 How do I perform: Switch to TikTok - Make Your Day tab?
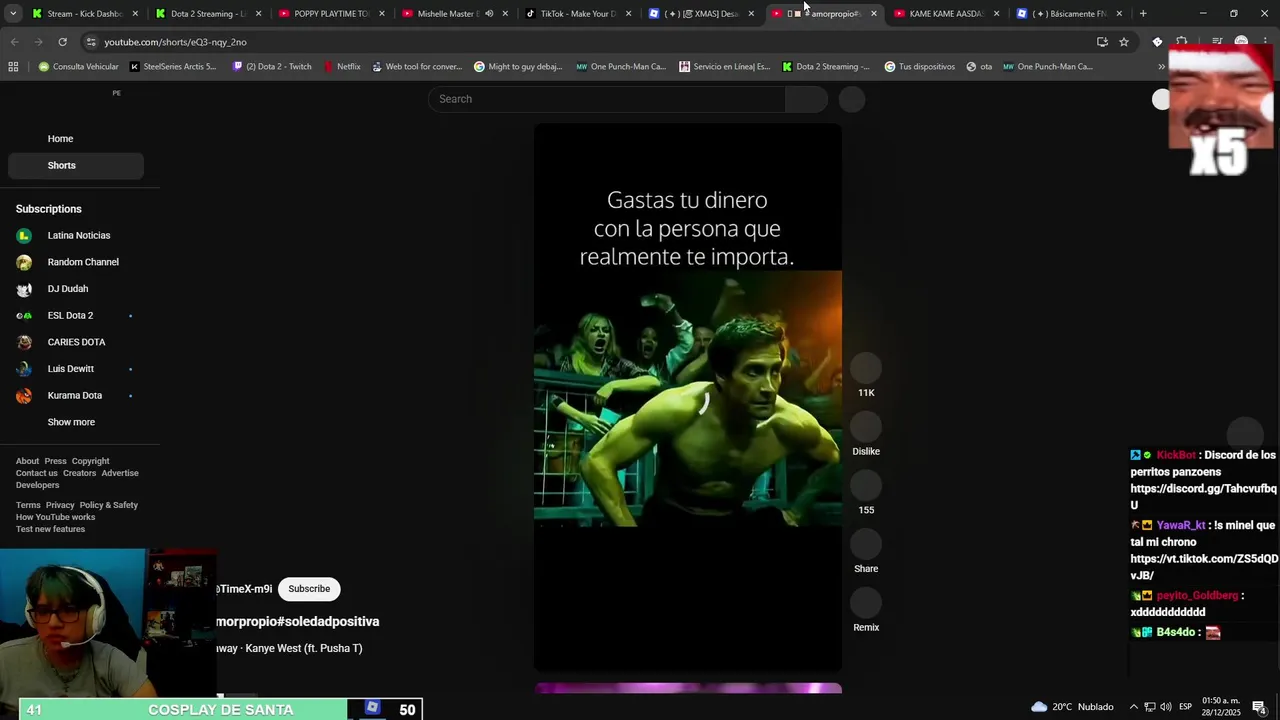578,14
